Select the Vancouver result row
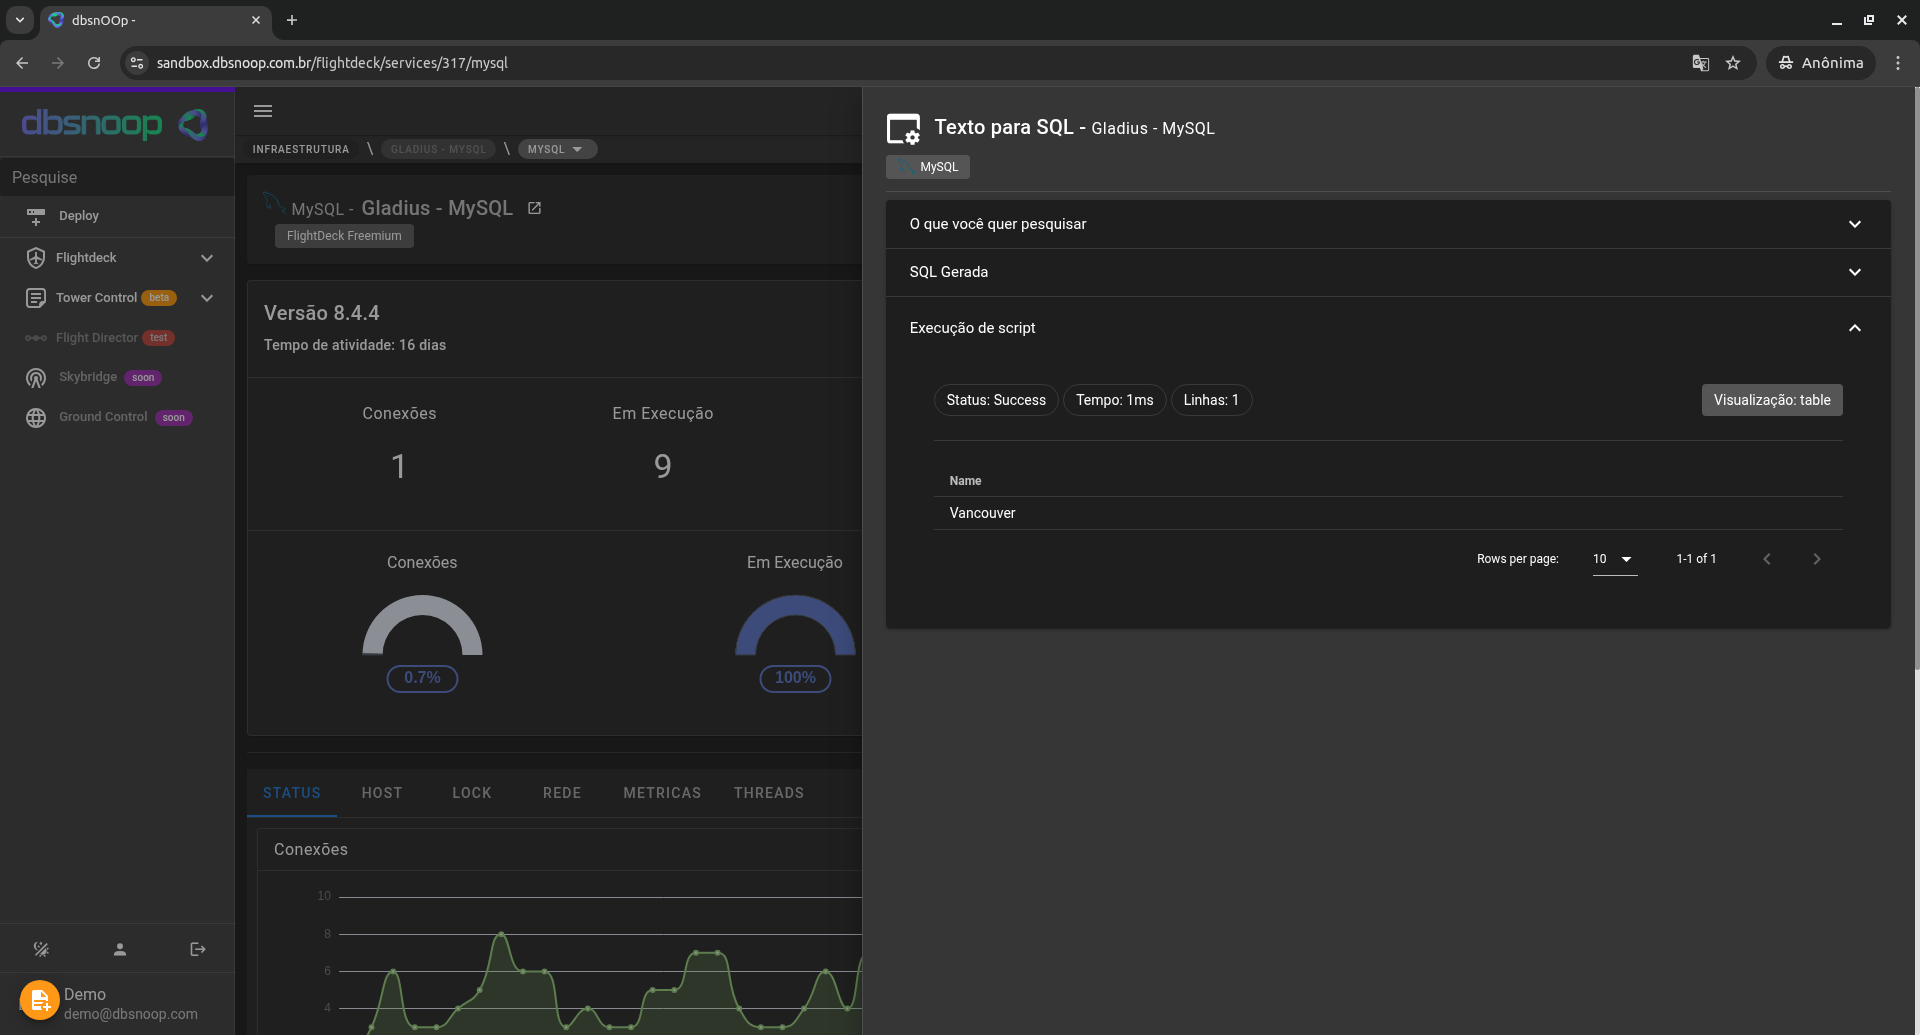Screen dimensions: 1920x1035 1388,513
